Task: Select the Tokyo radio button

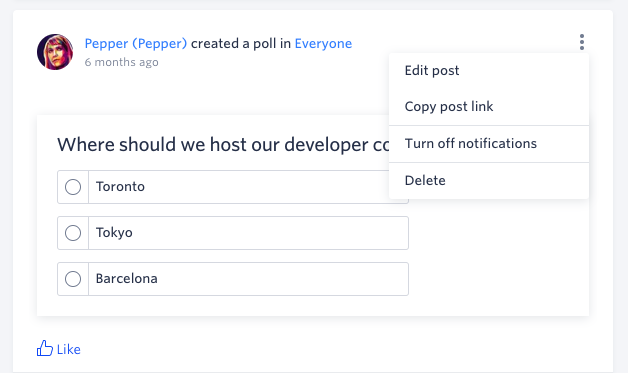Action: [x=73, y=233]
